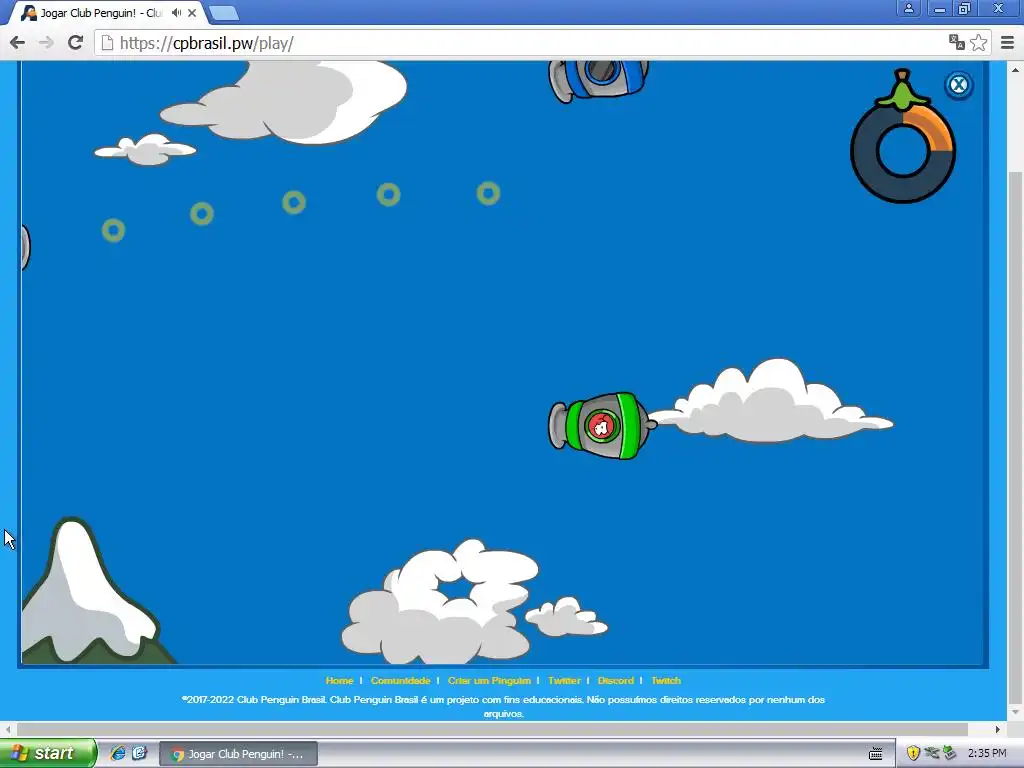The image size is (1024, 768).
Task: Bookmark this page with the star icon
Action: [x=978, y=43]
